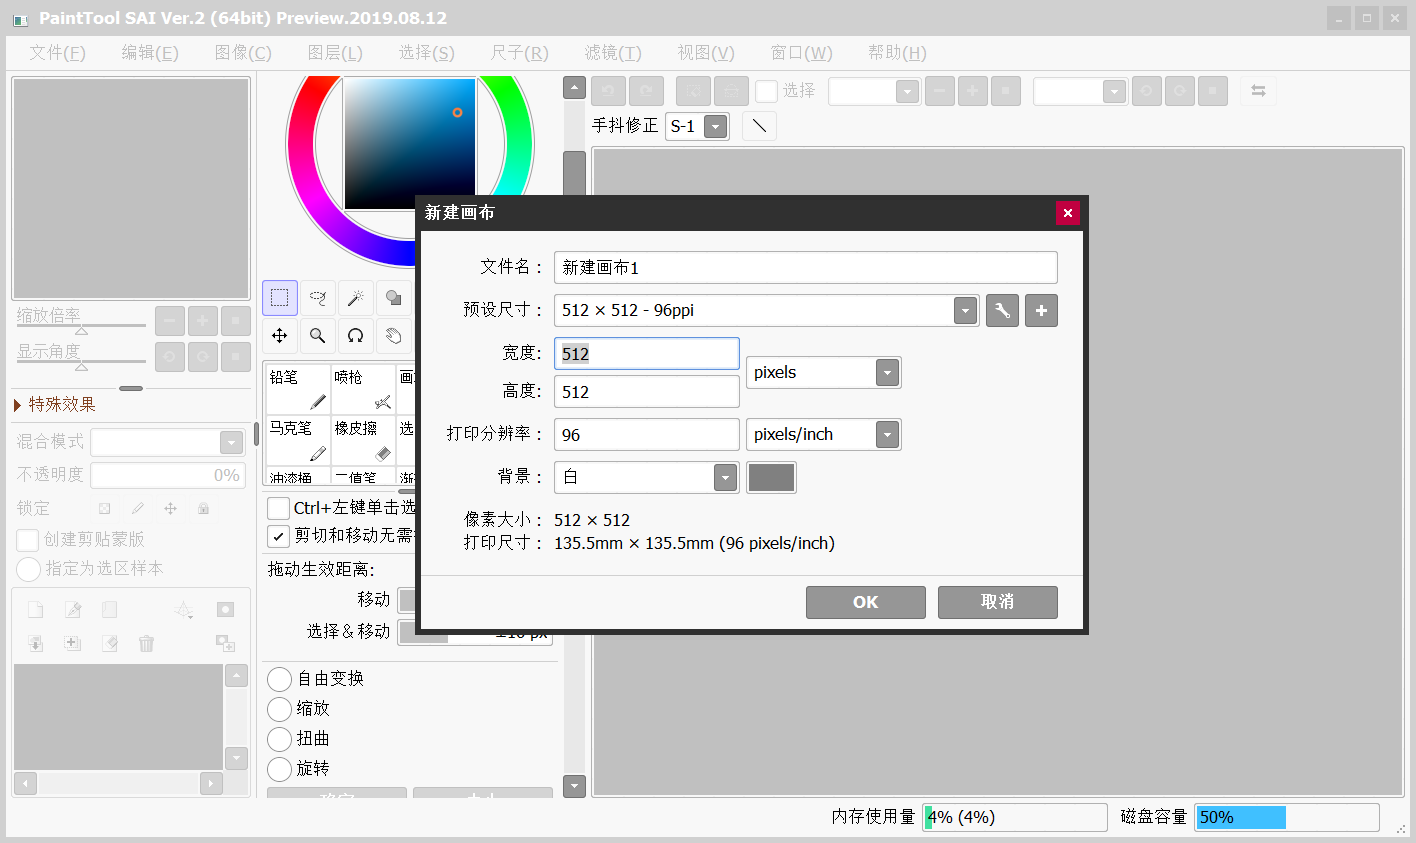Choose the 橡皮擦 eraser brush
The width and height of the screenshot is (1416, 843).
coord(363,440)
